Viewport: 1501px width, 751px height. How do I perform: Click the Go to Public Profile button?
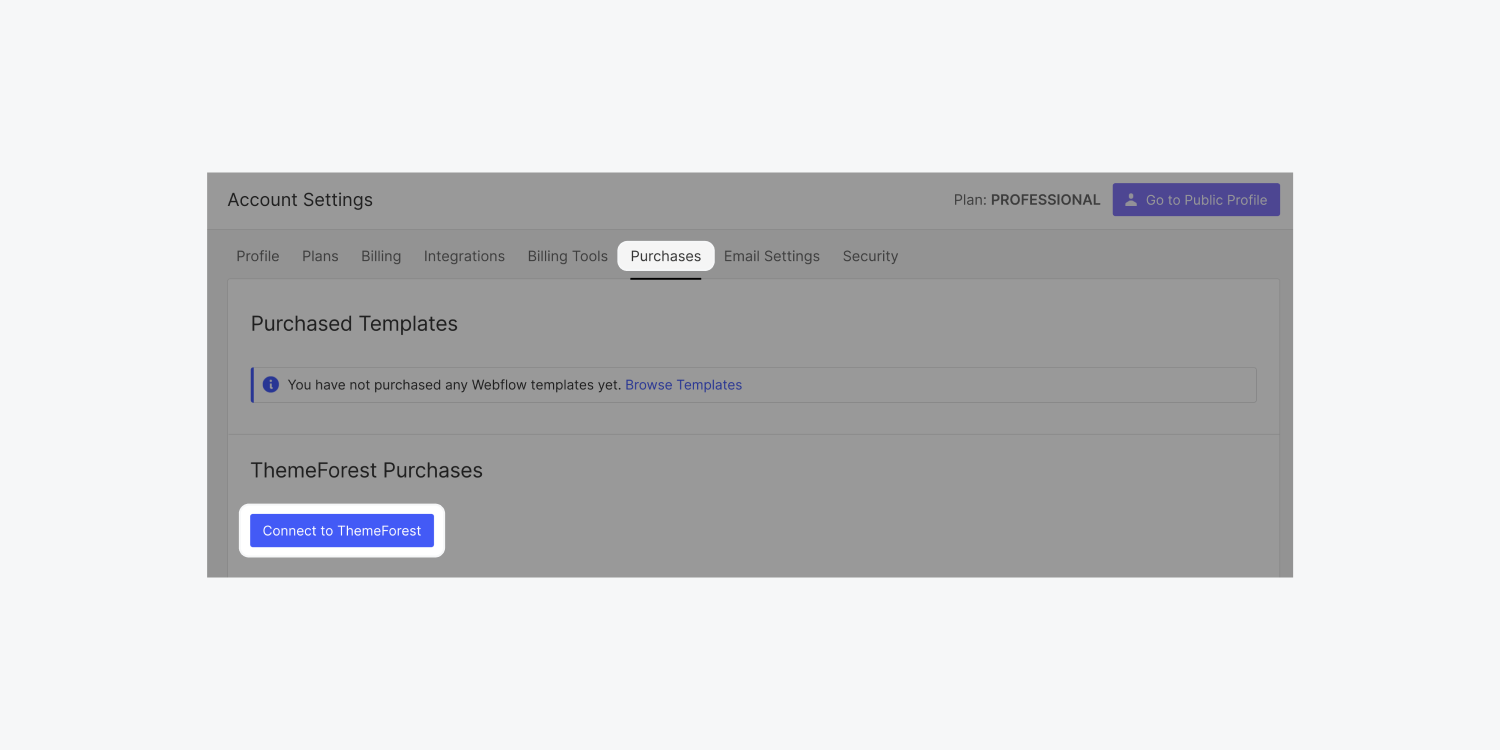click(x=1196, y=200)
